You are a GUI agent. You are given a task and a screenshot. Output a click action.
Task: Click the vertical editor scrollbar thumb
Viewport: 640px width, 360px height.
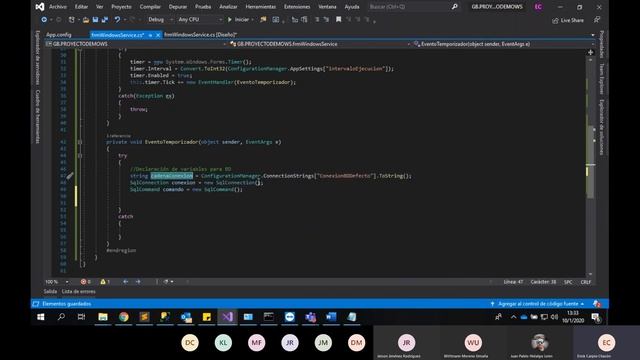tap(590, 162)
